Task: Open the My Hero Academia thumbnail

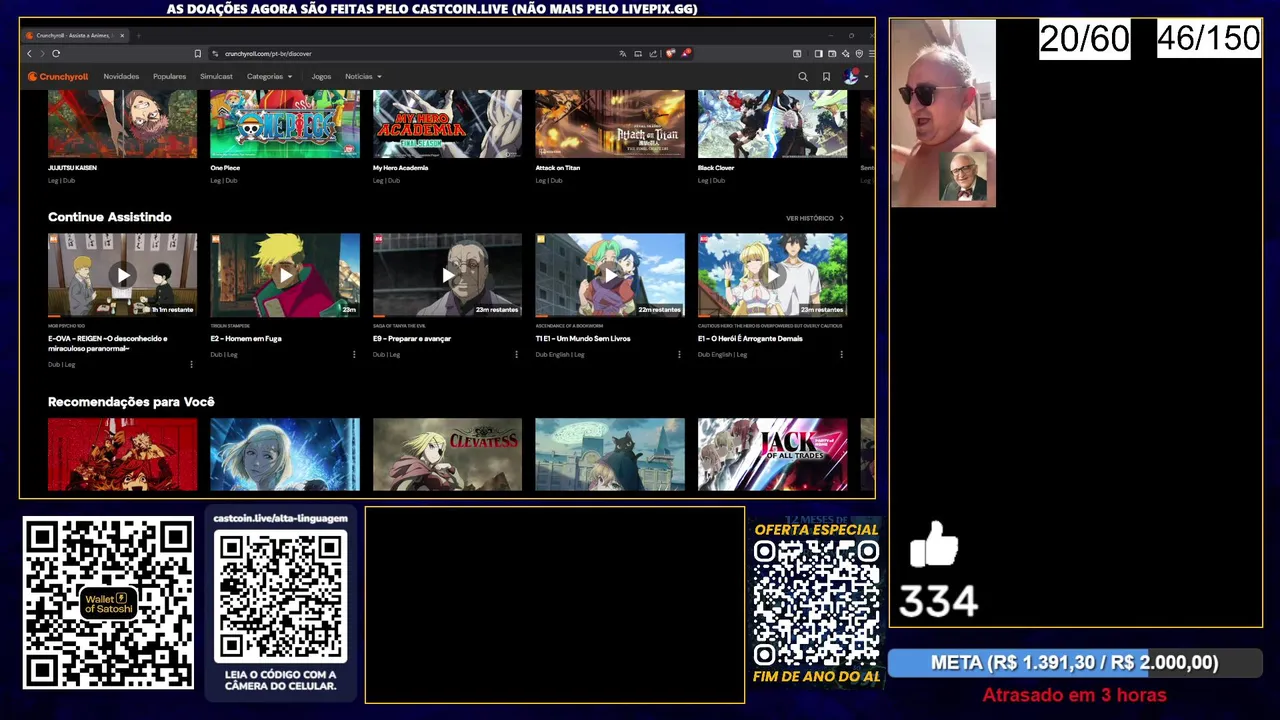Action: [x=447, y=124]
